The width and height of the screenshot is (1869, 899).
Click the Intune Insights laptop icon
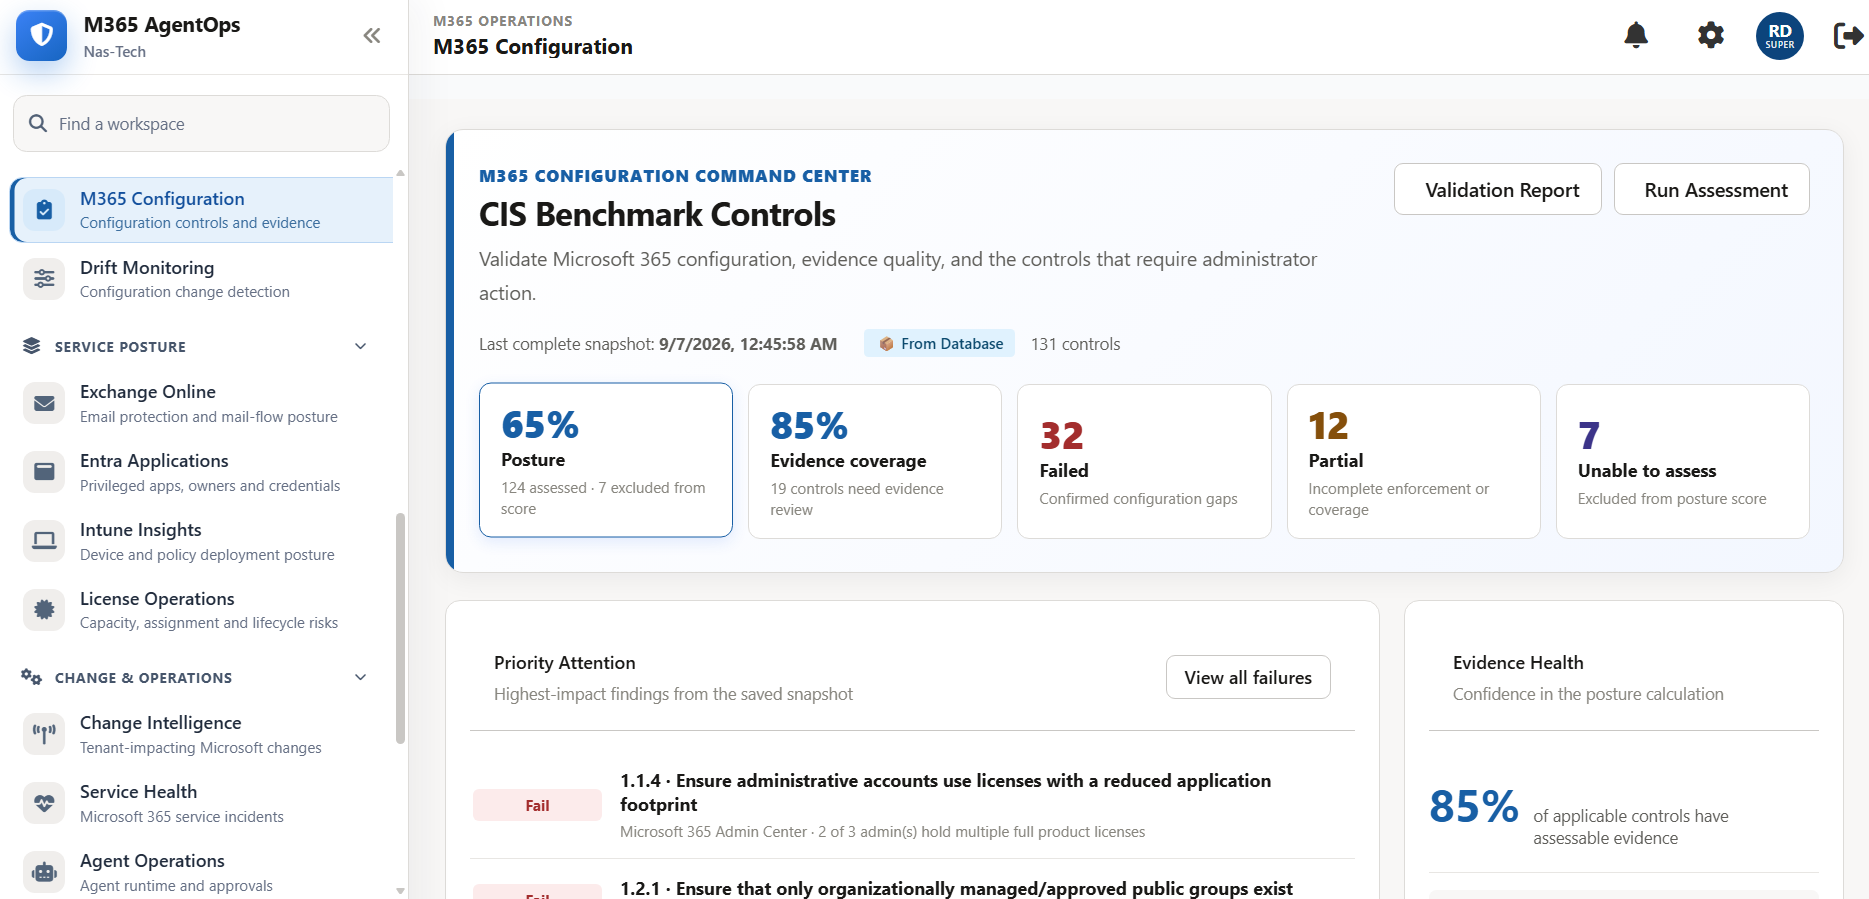pyautogui.click(x=44, y=541)
